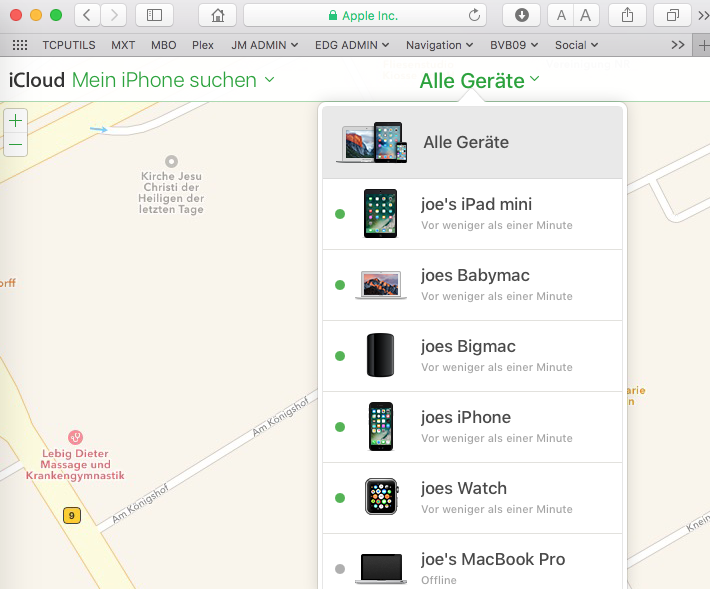Toggle the Safari sidebar button

pos(154,15)
